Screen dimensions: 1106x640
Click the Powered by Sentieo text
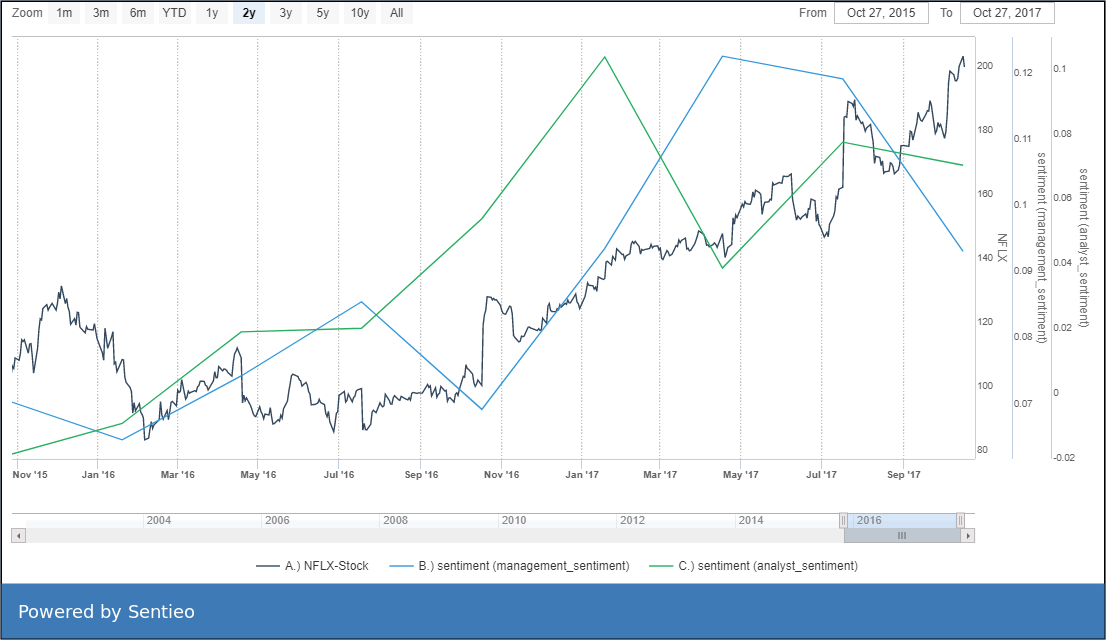point(107,612)
